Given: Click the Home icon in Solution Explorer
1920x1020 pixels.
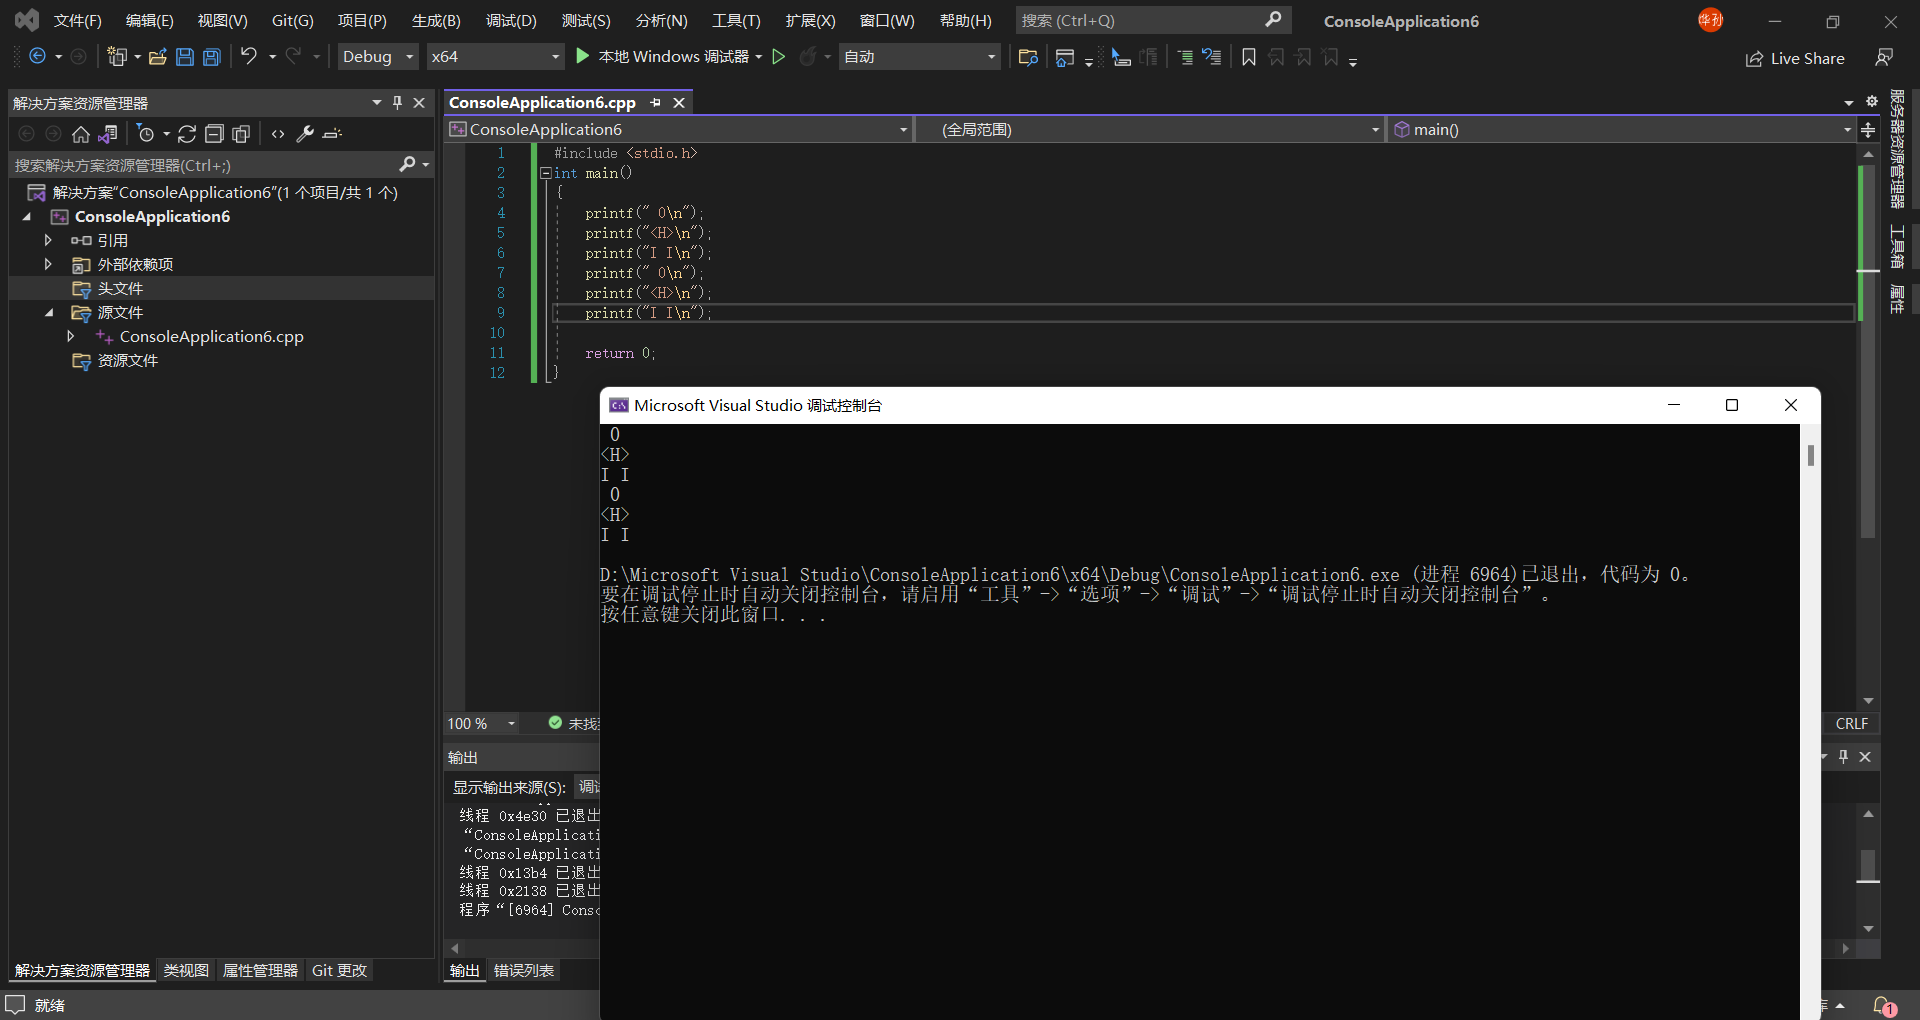Looking at the screenshot, I should click(81, 134).
